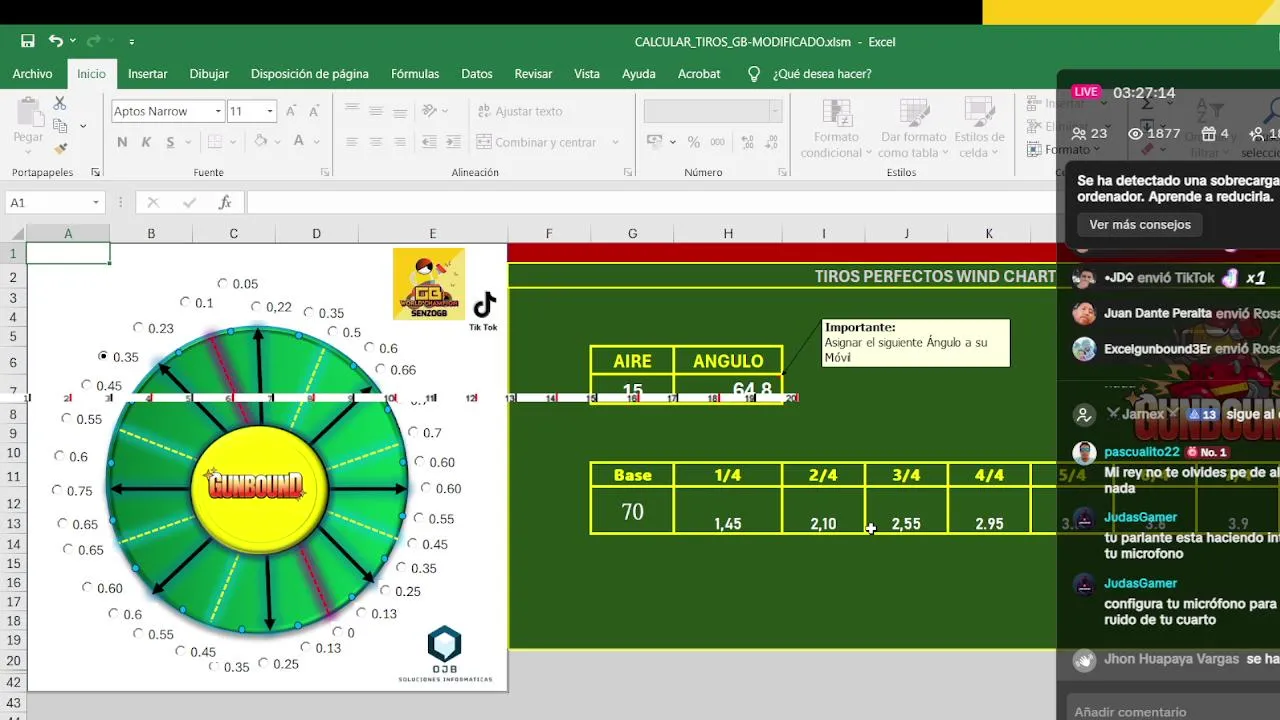Select the 0.23 radio button
This screenshot has width=1280, height=720.
(138, 328)
